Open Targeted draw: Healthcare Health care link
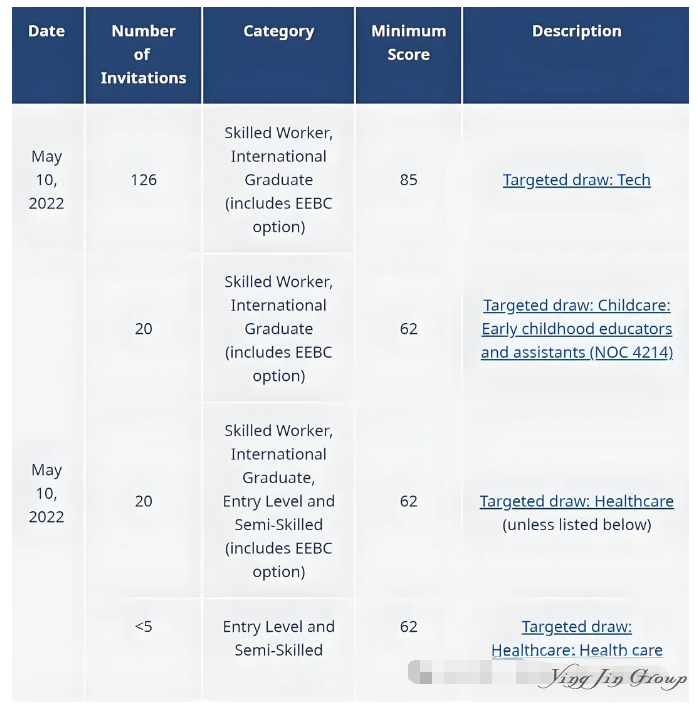This screenshot has height=709, width=697. [x=576, y=638]
